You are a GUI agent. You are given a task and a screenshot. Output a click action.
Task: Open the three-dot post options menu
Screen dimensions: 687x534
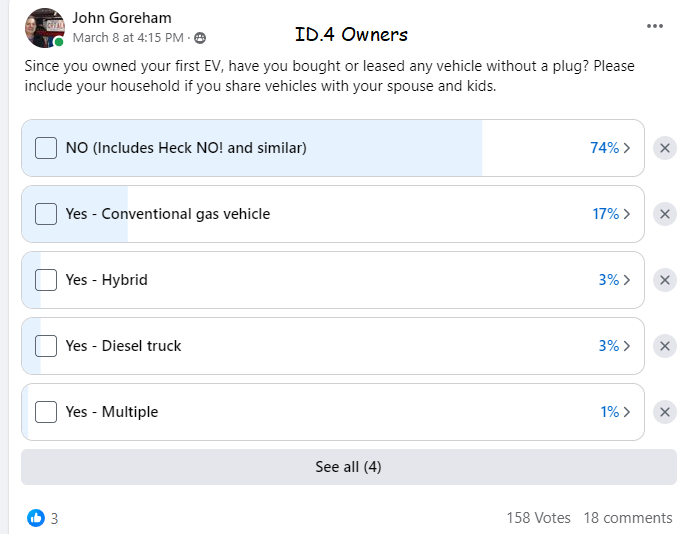[x=655, y=26]
